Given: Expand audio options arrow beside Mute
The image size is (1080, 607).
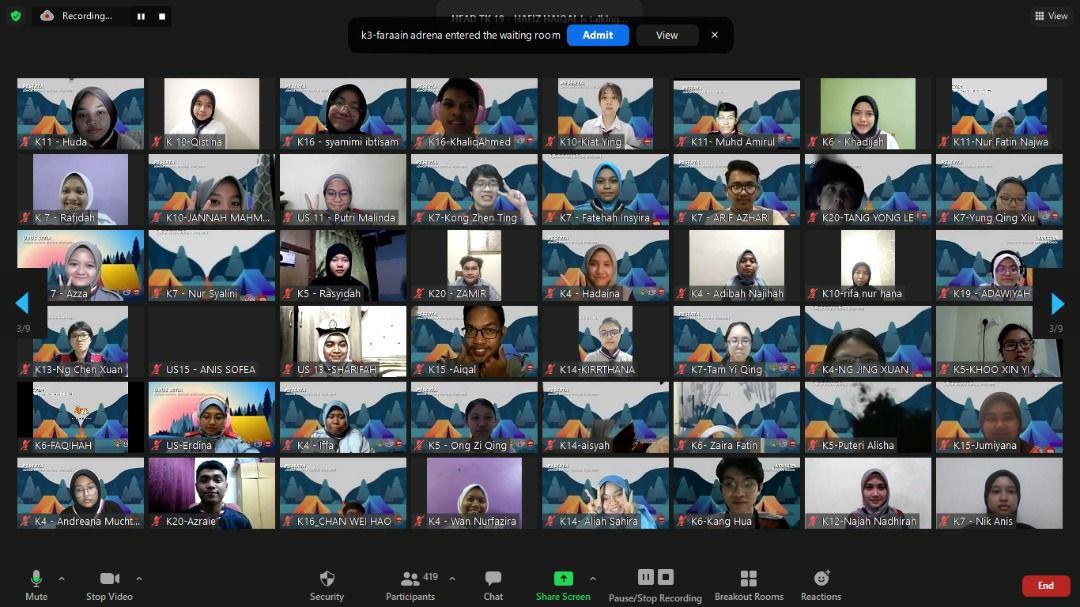Looking at the screenshot, I should click(61, 578).
